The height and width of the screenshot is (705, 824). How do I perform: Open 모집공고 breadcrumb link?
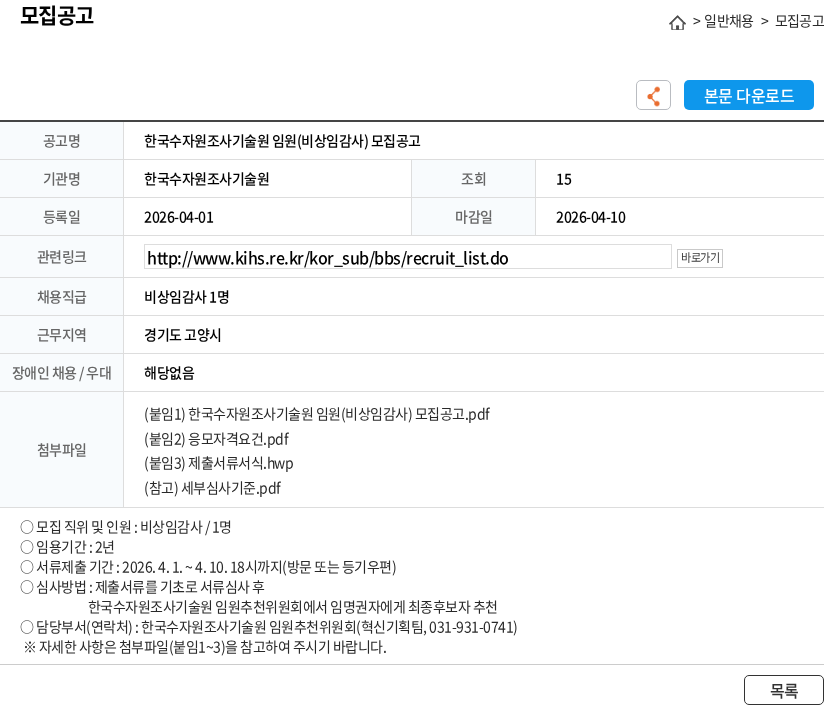[x=799, y=21]
